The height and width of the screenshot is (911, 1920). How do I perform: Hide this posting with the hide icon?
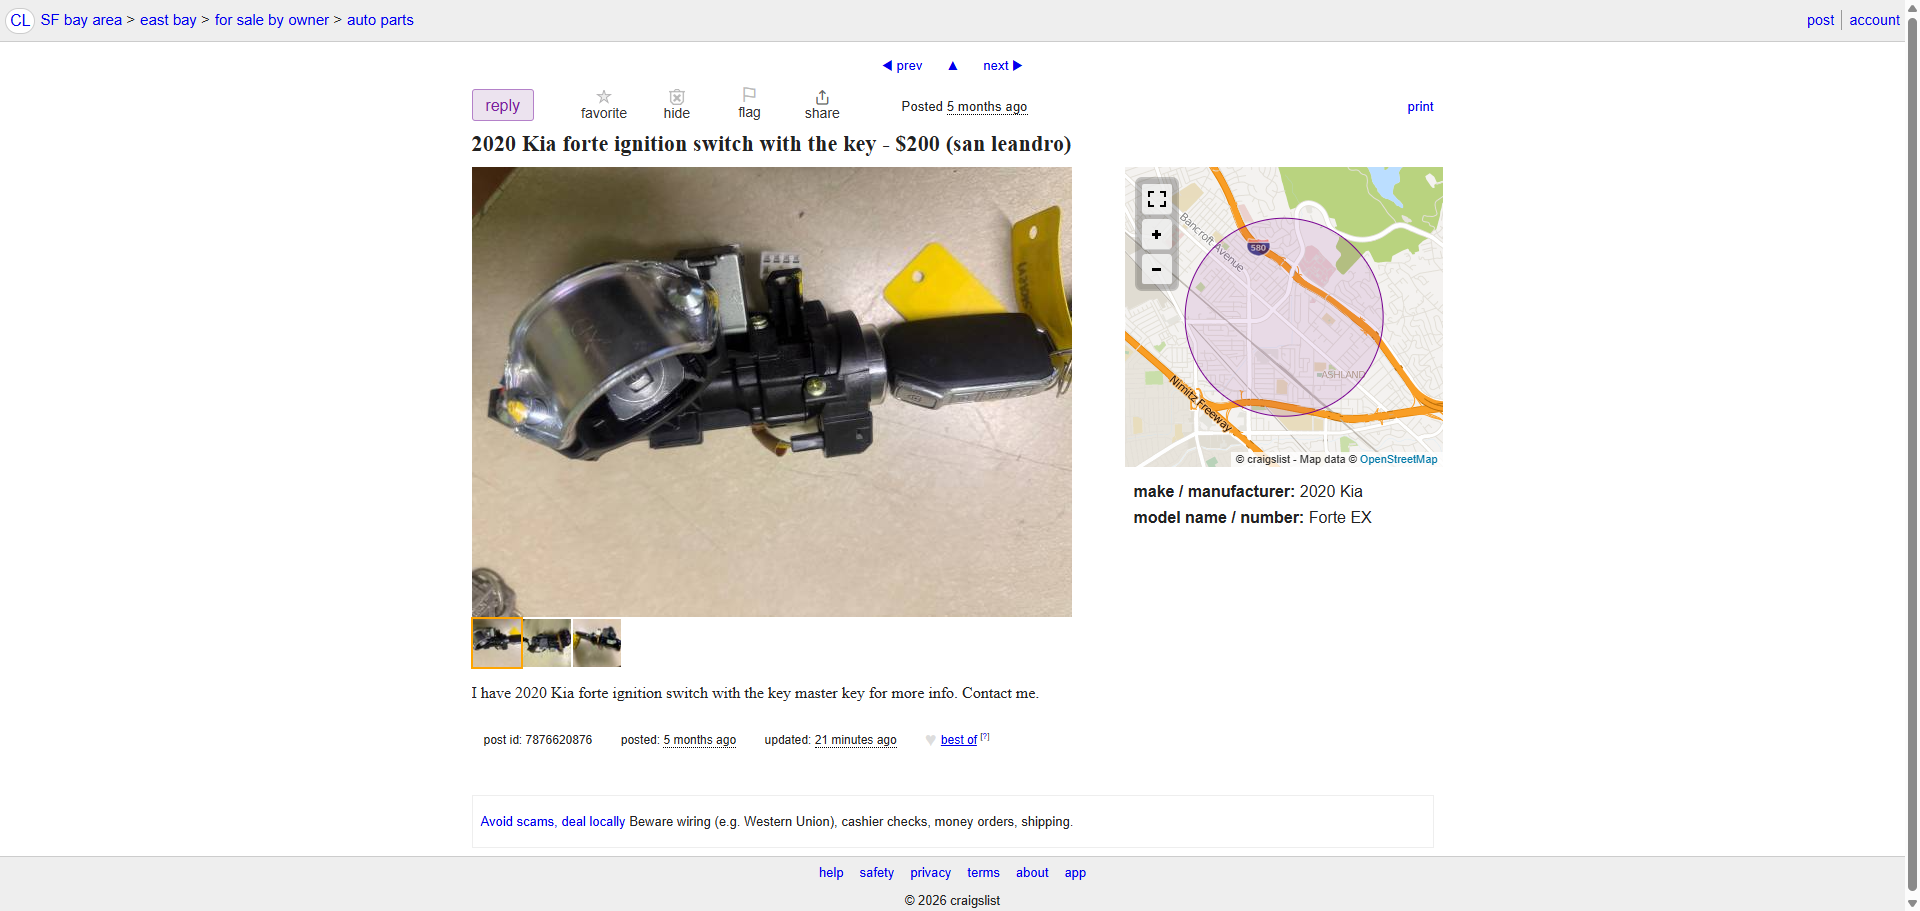677,97
